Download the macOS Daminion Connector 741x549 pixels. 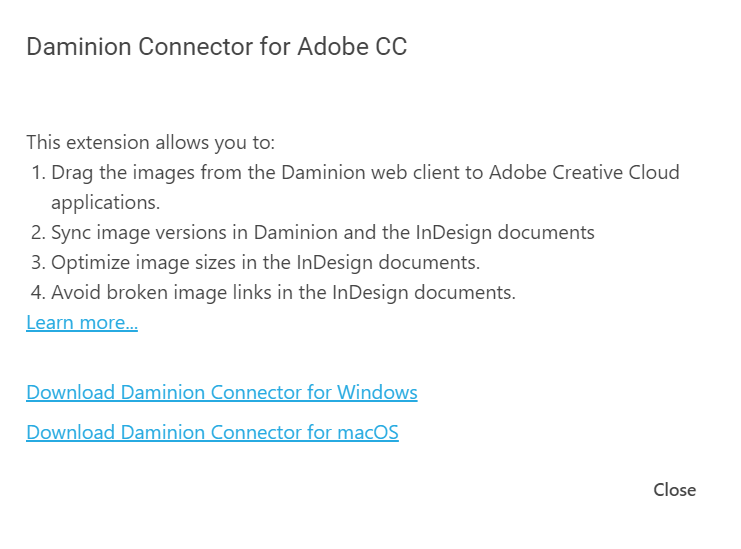coord(212,433)
